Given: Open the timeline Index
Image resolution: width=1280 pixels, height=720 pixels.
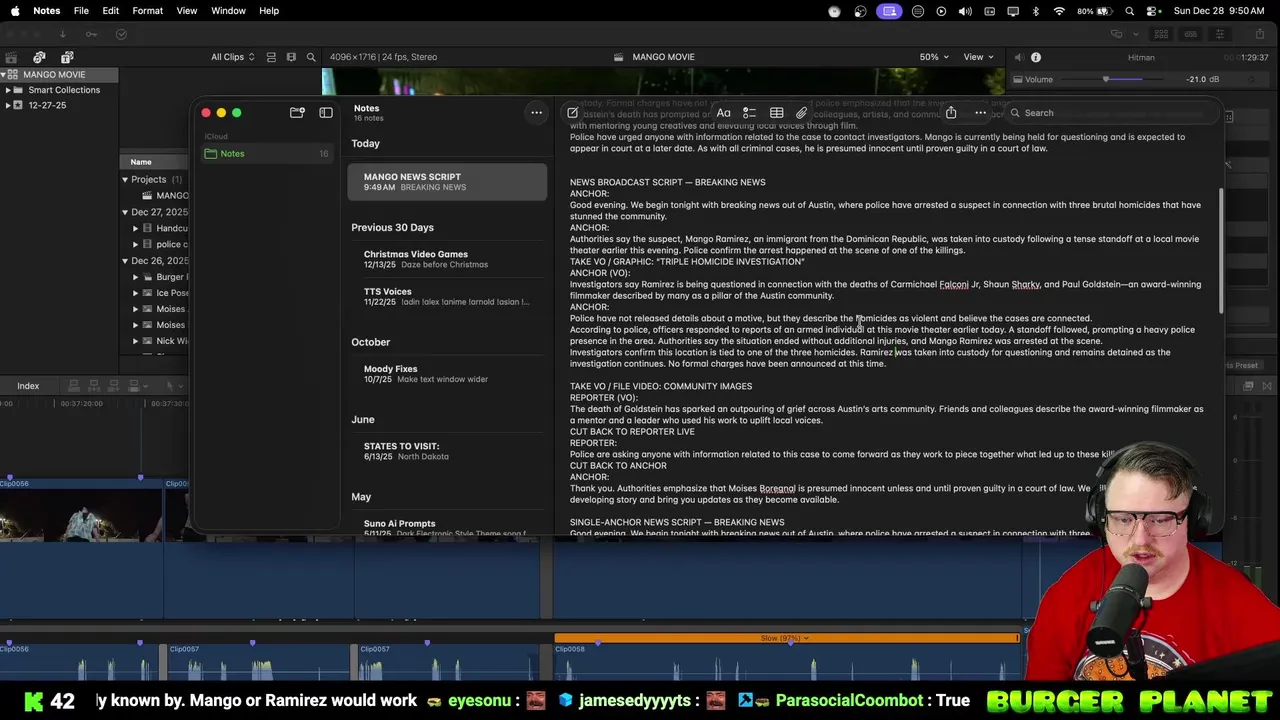Looking at the screenshot, I should click(x=28, y=386).
